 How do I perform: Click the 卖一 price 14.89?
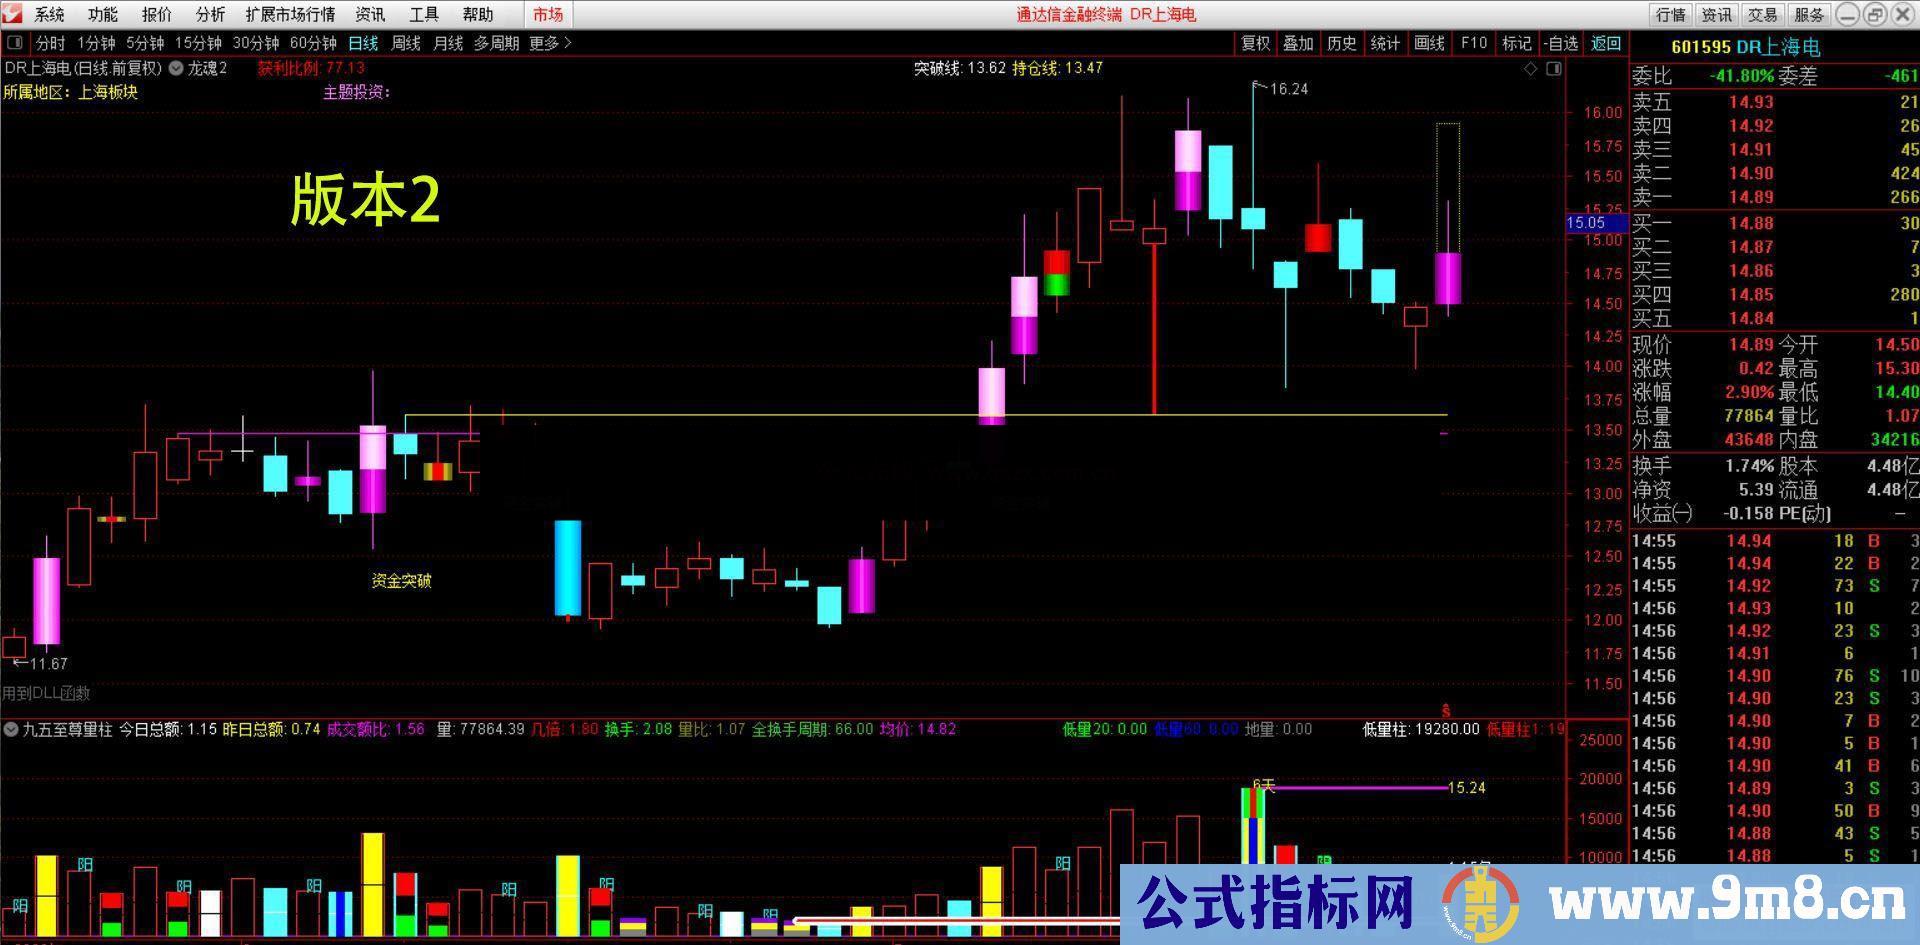coord(1751,197)
